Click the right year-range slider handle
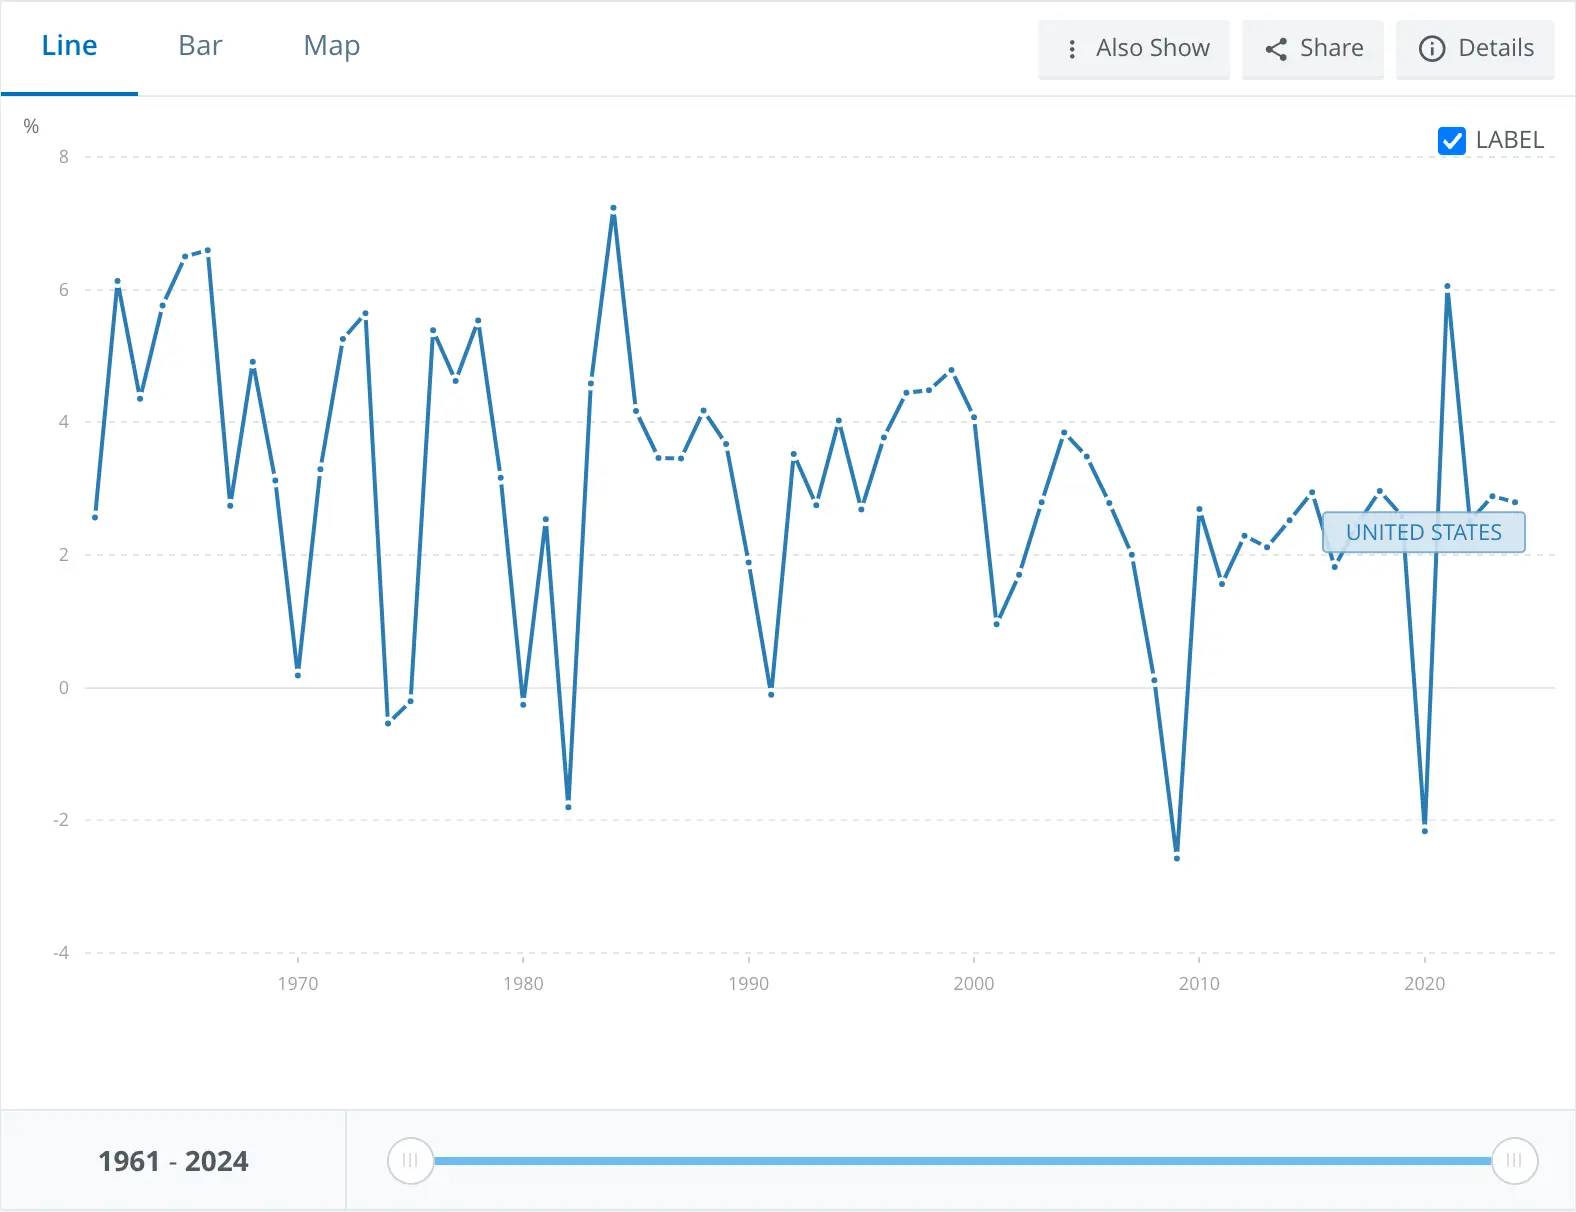The width and height of the screenshot is (1576, 1212). [x=1514, y=1161]
